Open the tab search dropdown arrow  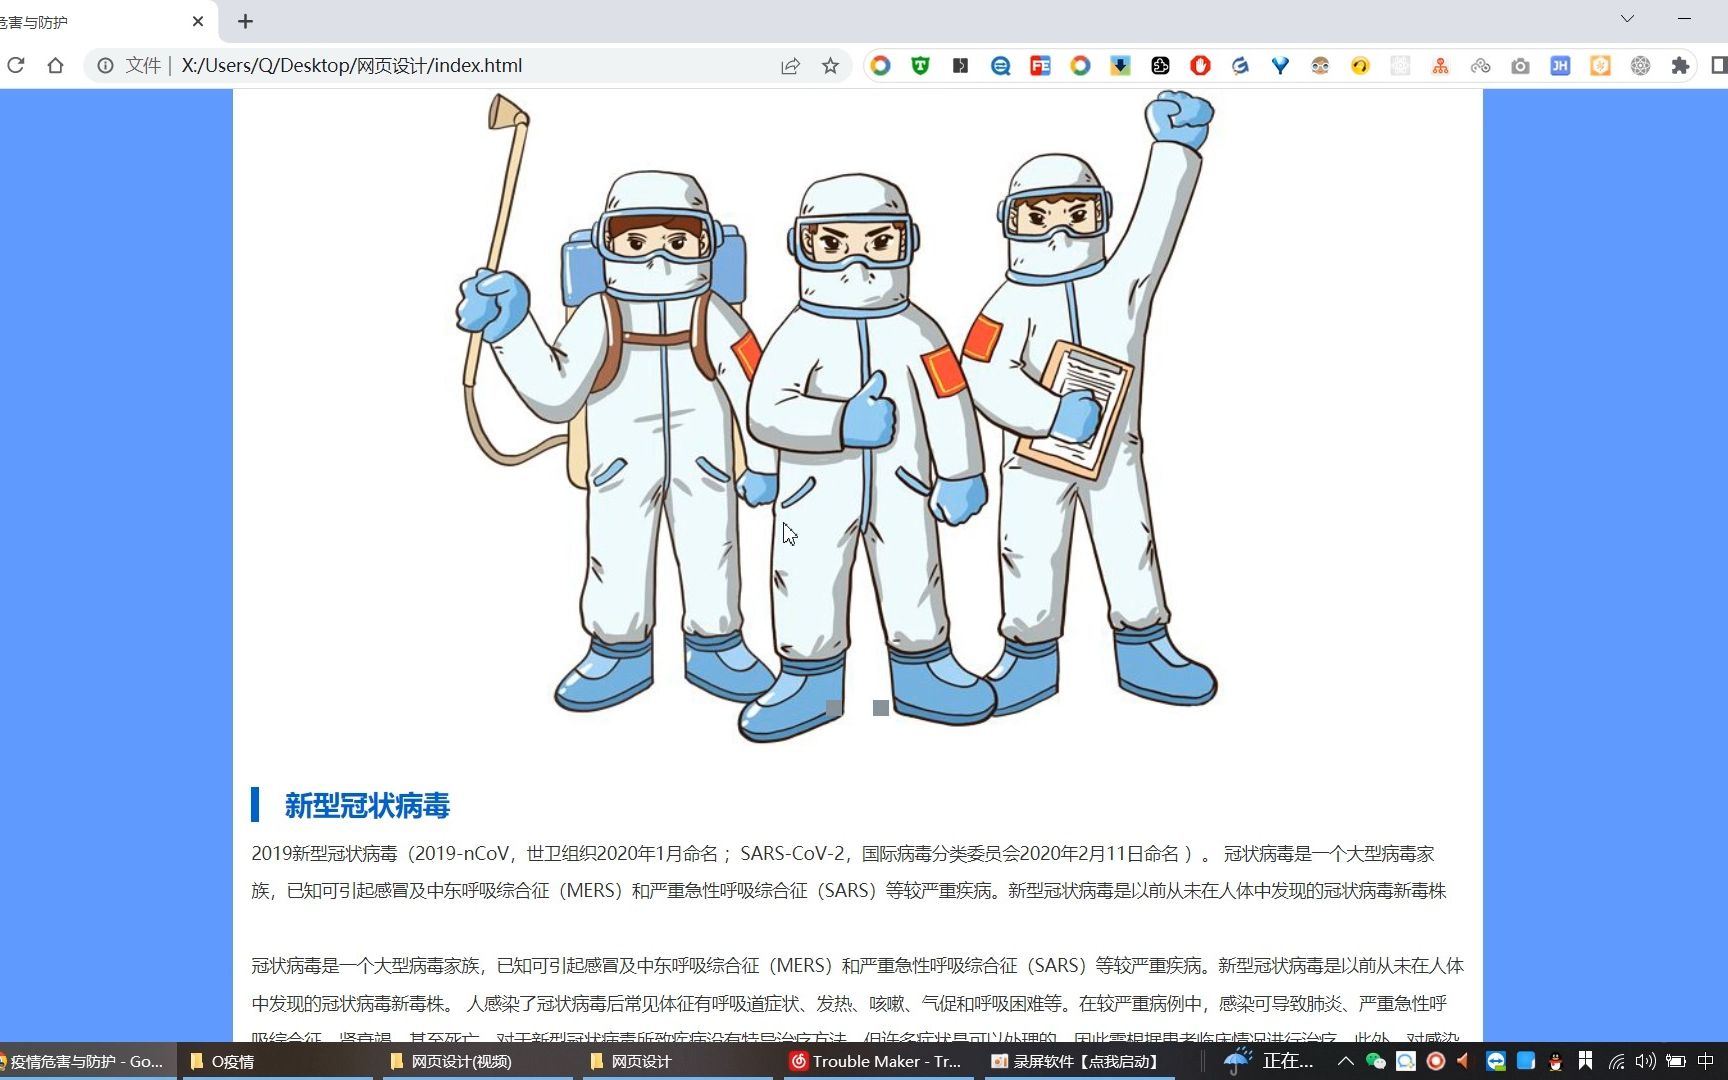(x=1627, y=18)
